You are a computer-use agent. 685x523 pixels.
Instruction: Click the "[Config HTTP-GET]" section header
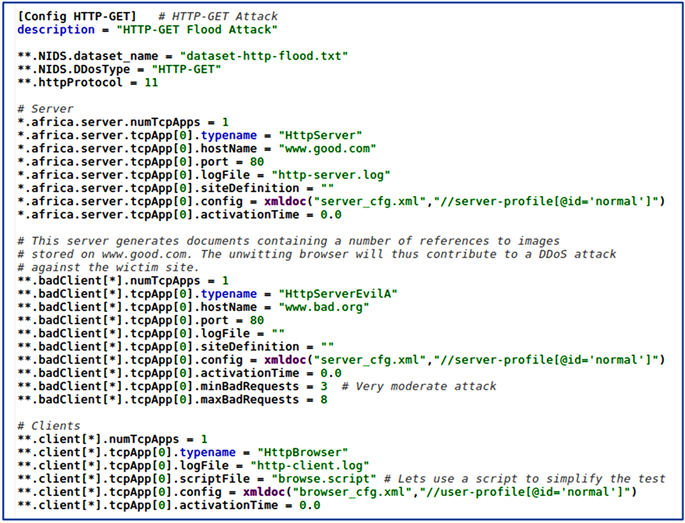pos(77,17)
